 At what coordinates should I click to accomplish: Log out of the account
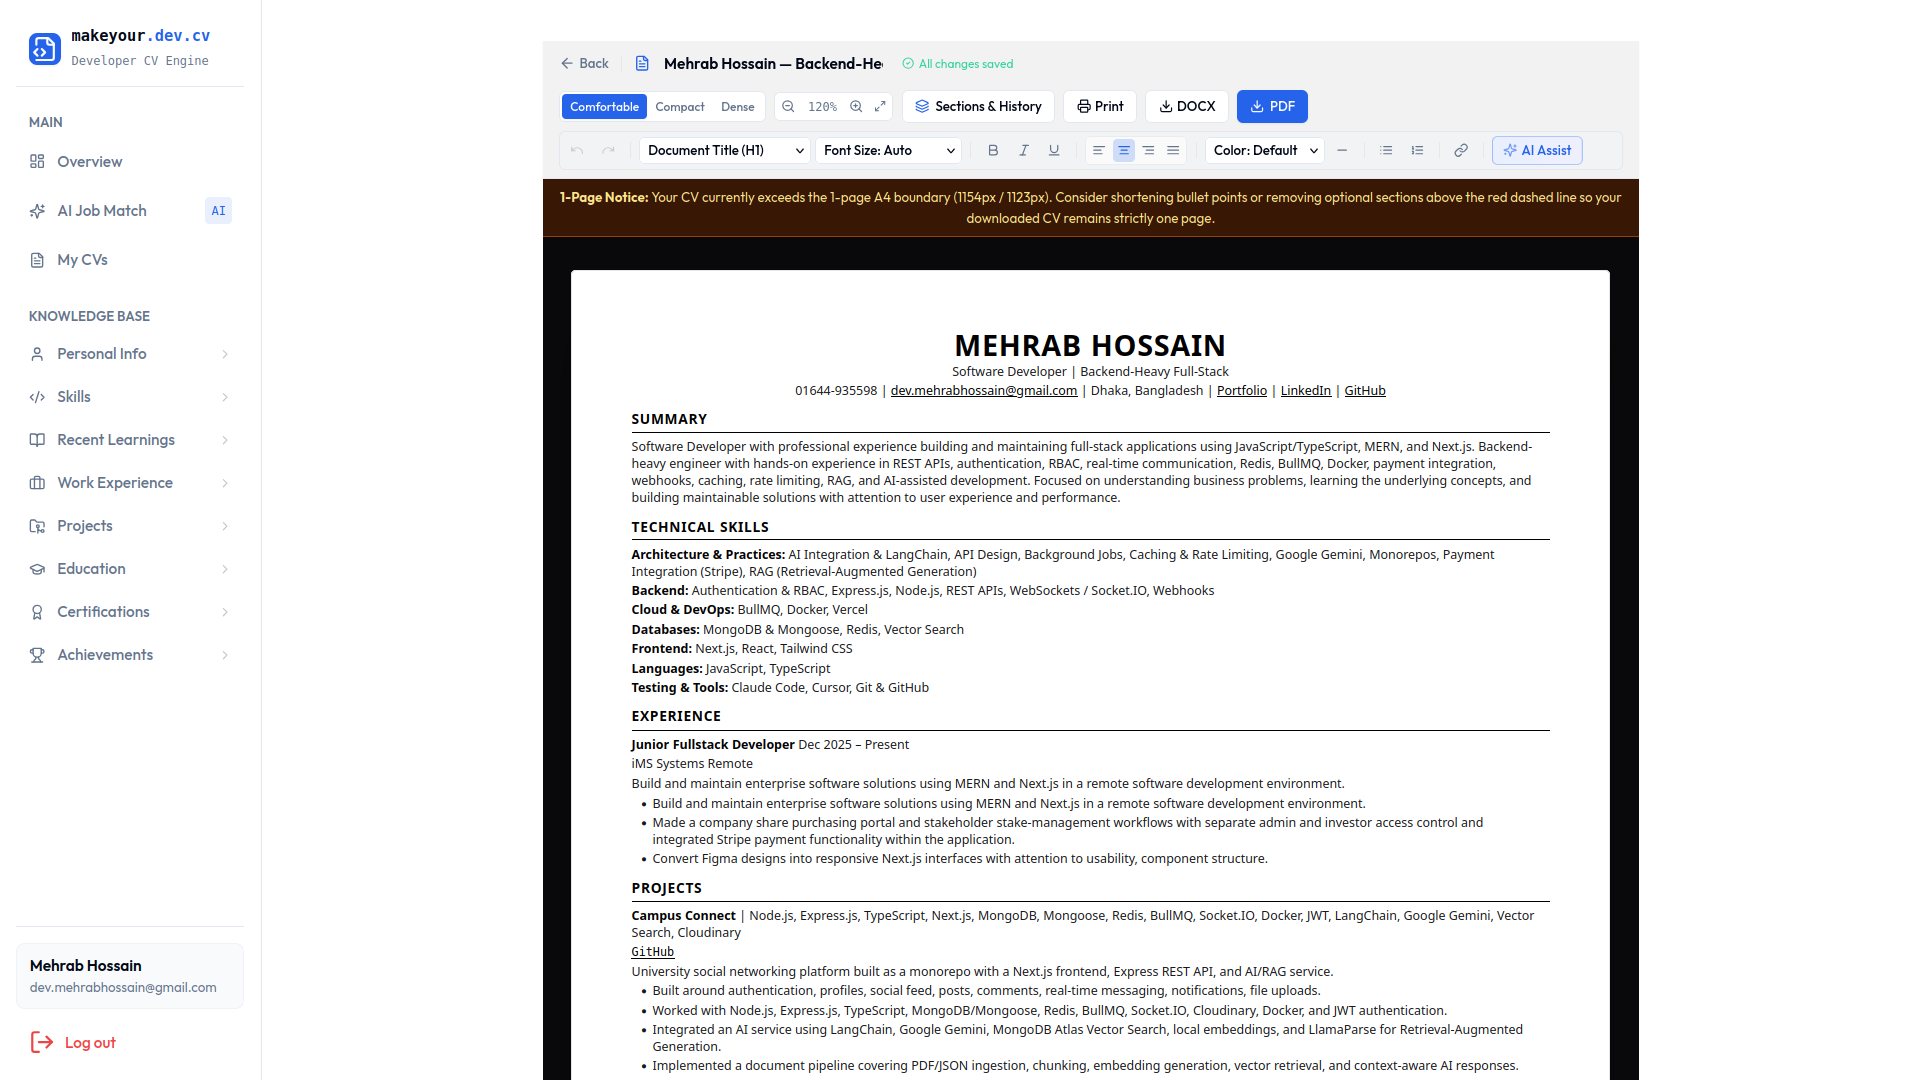pos(74,1043)
